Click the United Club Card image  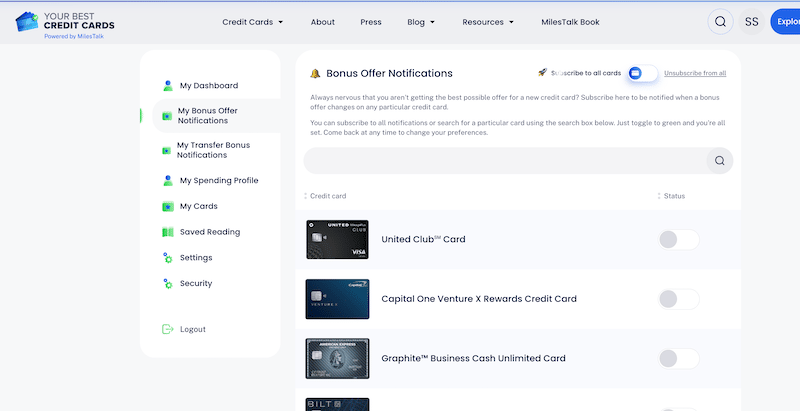coord(337,240)
